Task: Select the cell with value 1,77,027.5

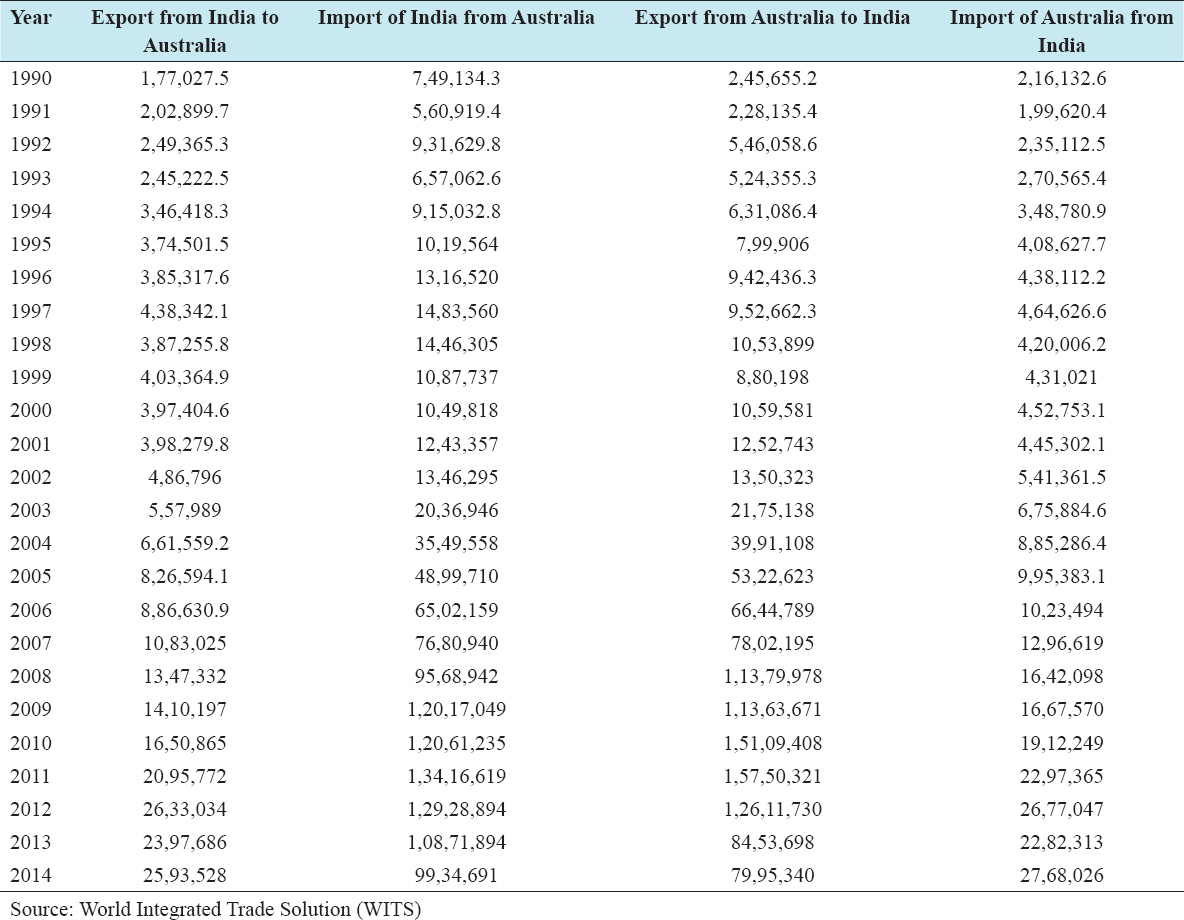Action: pos(185,79)
